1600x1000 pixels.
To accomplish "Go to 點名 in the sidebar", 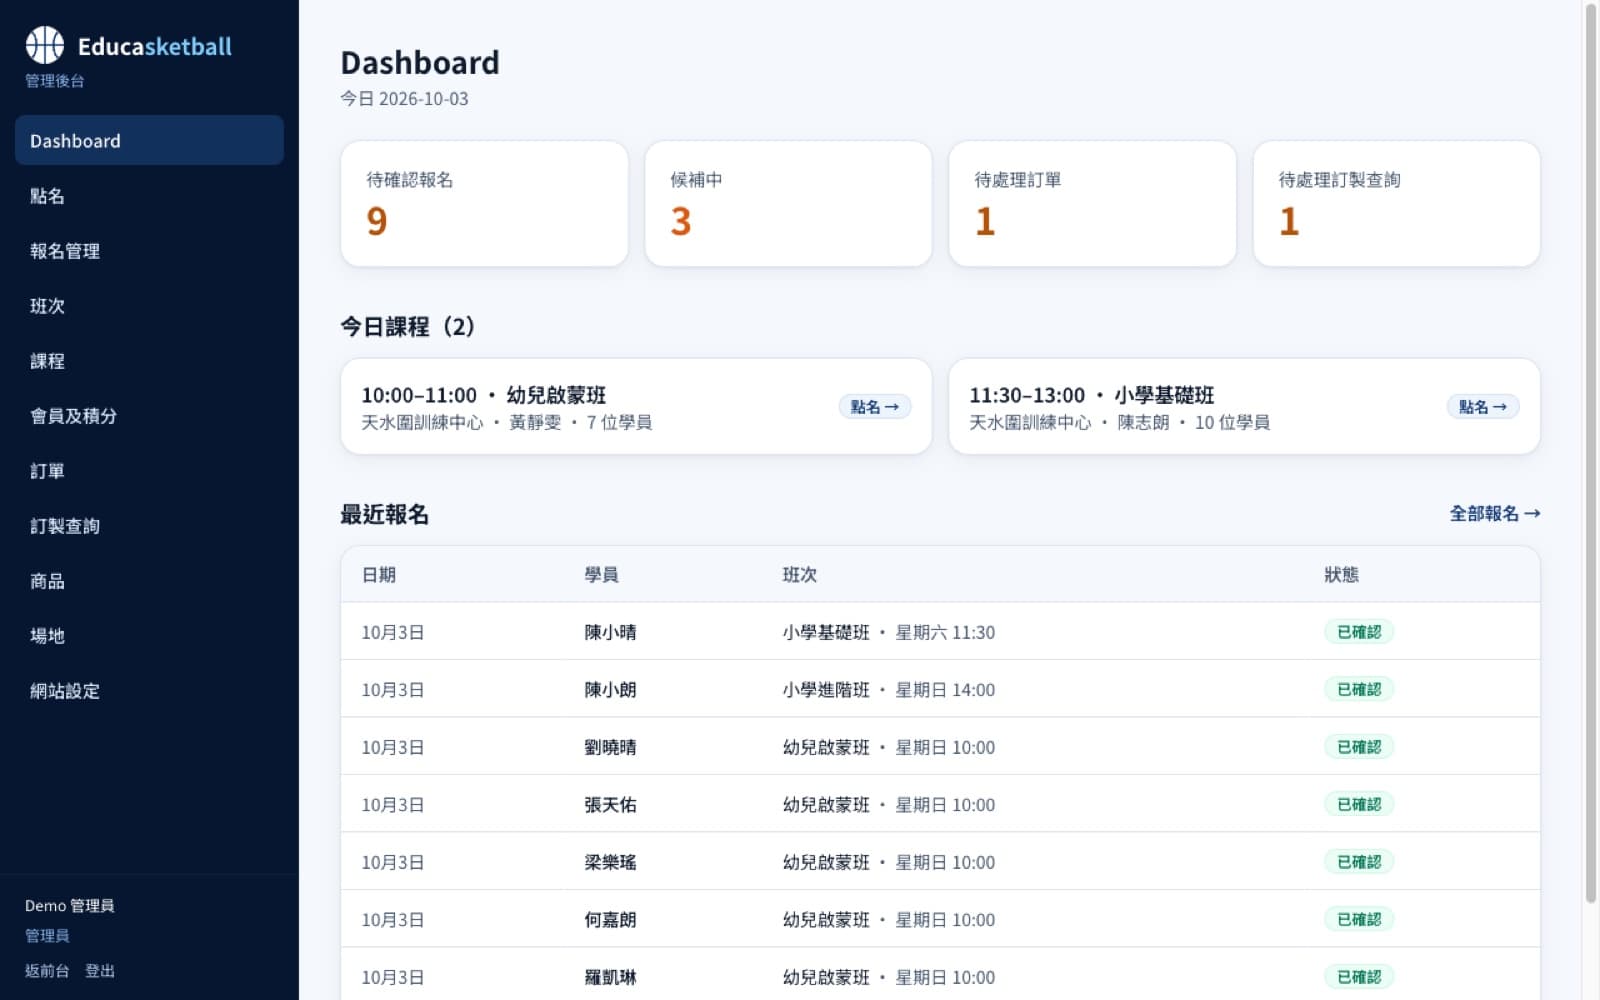I will (149, 195).
